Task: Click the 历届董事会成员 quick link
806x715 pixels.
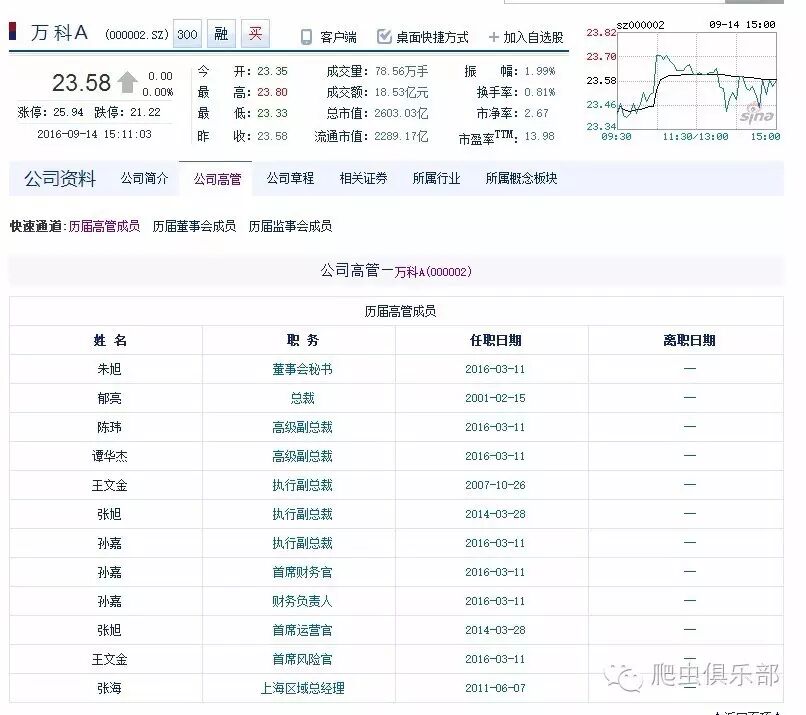Action: click(x=194, y=226)
